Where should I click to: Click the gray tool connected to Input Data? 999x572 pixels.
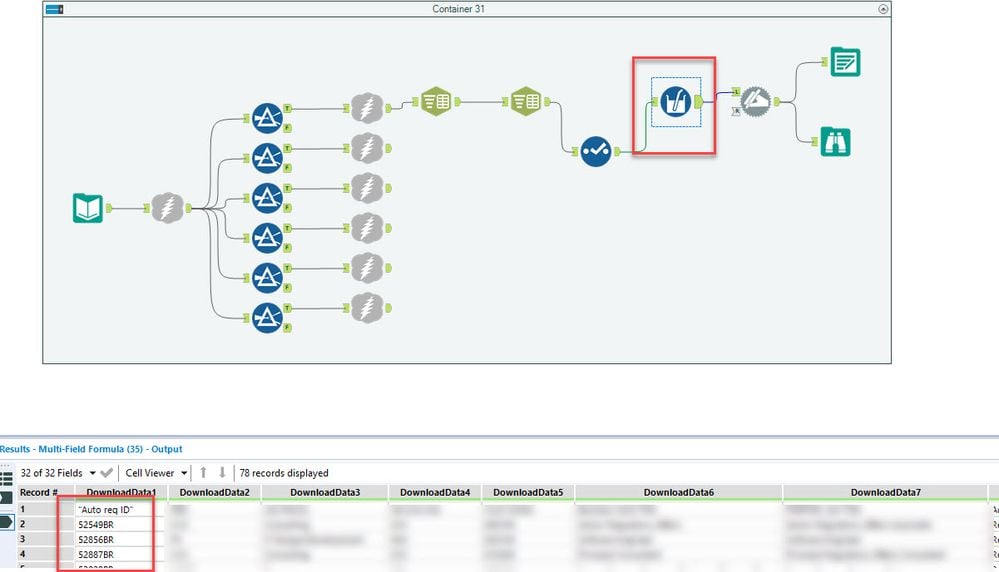[x=168, y=208]
